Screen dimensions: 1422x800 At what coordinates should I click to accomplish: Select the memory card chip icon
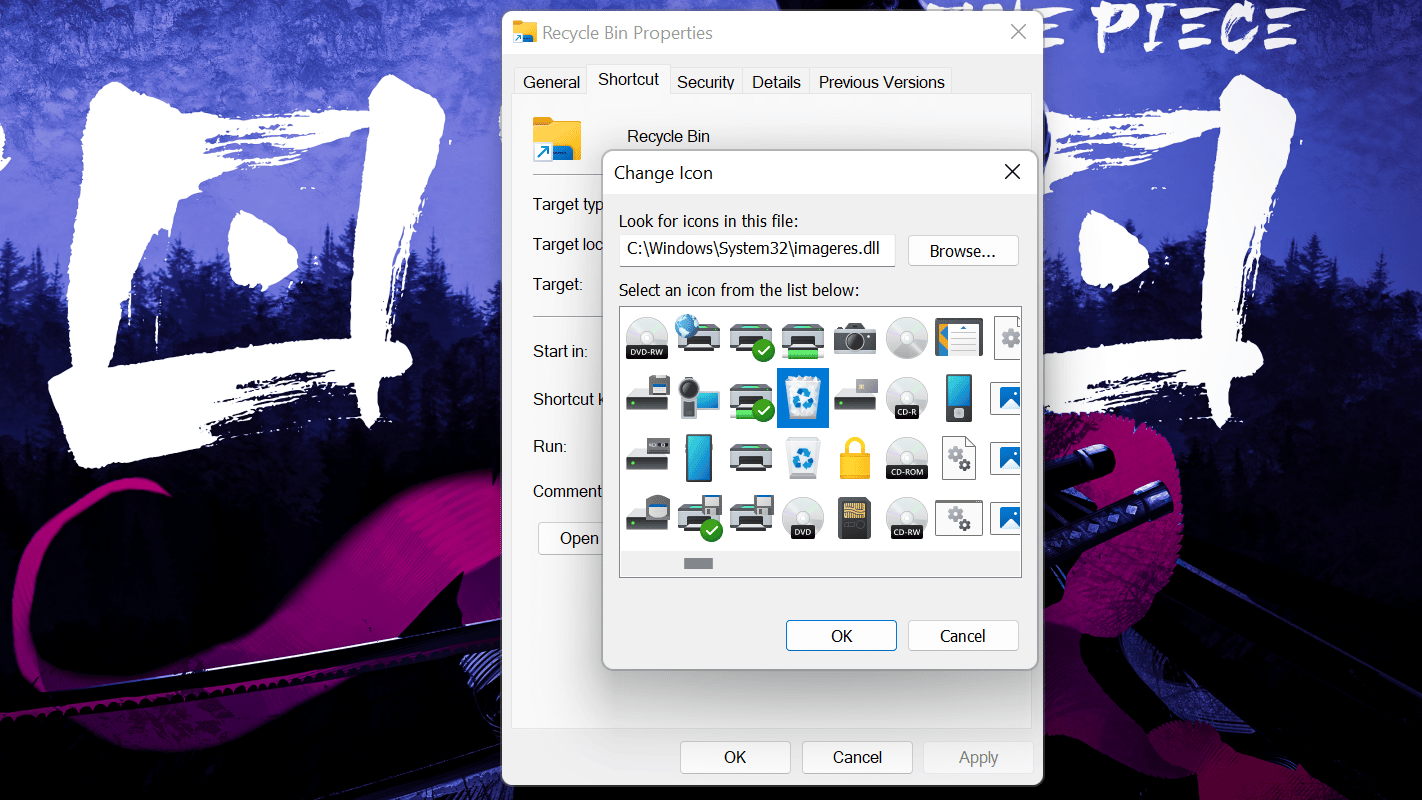coord(855,517)
